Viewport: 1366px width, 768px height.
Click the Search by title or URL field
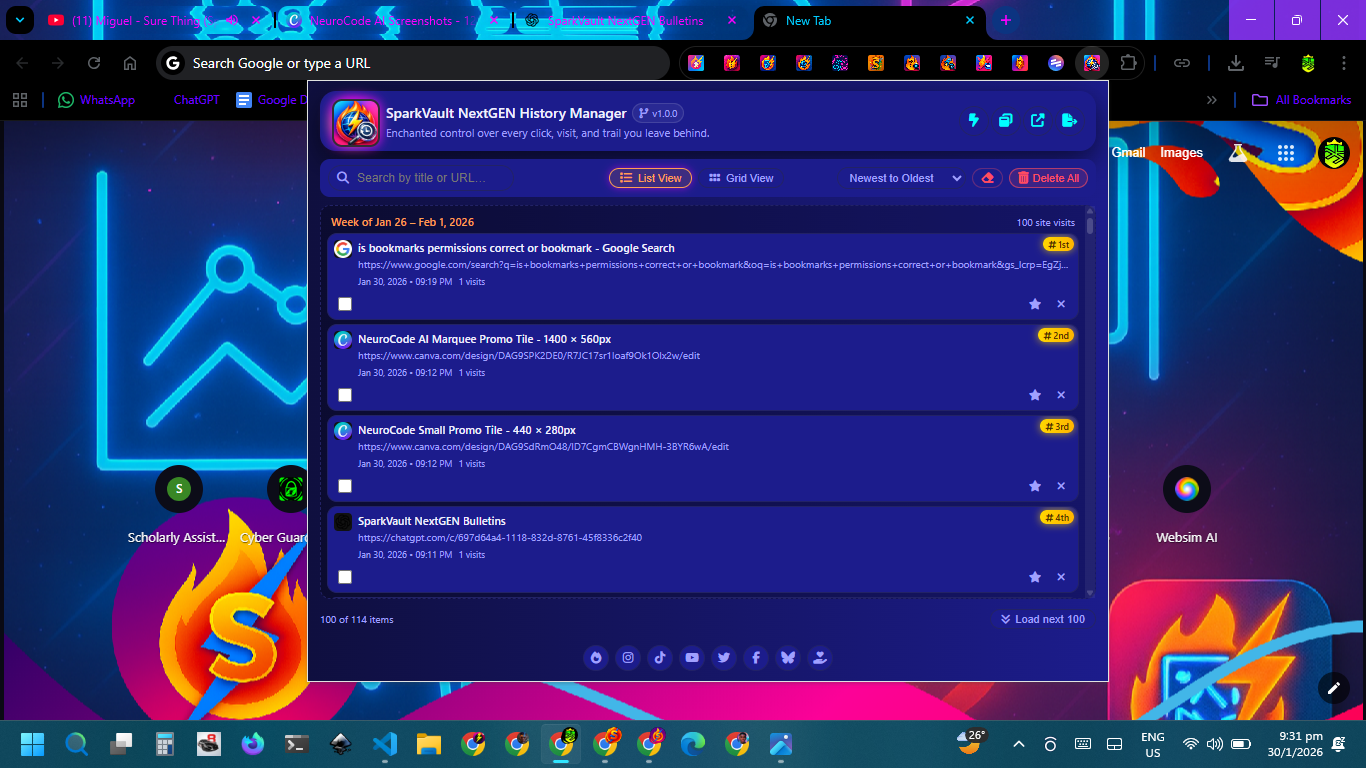tap(470, 178)
